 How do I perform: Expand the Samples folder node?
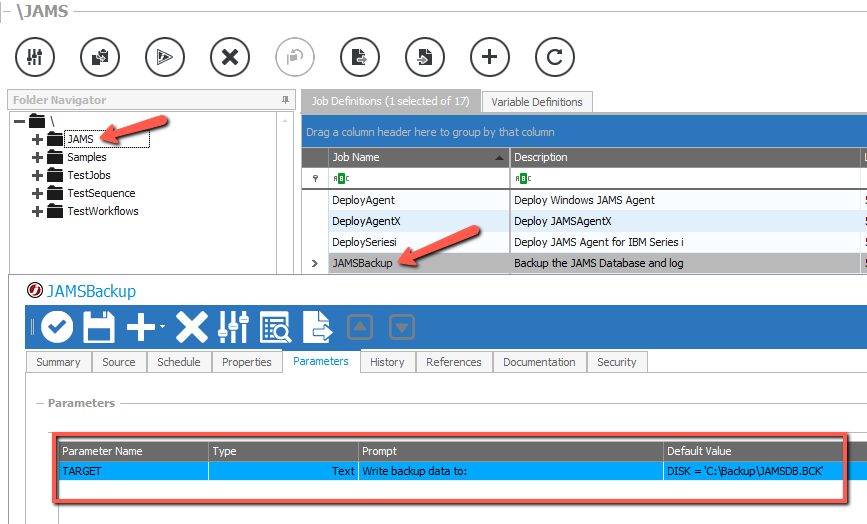(x=37, y=158)
